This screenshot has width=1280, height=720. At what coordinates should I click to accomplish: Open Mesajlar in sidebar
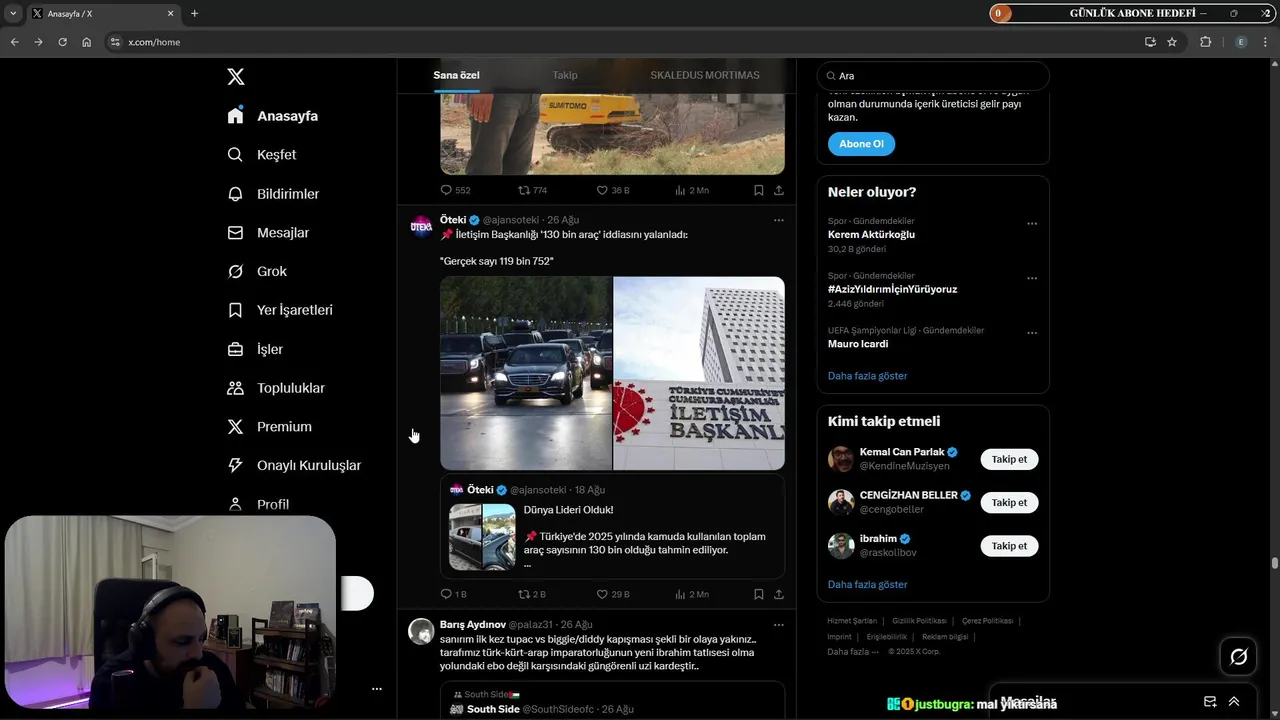(x=268, y=233)
